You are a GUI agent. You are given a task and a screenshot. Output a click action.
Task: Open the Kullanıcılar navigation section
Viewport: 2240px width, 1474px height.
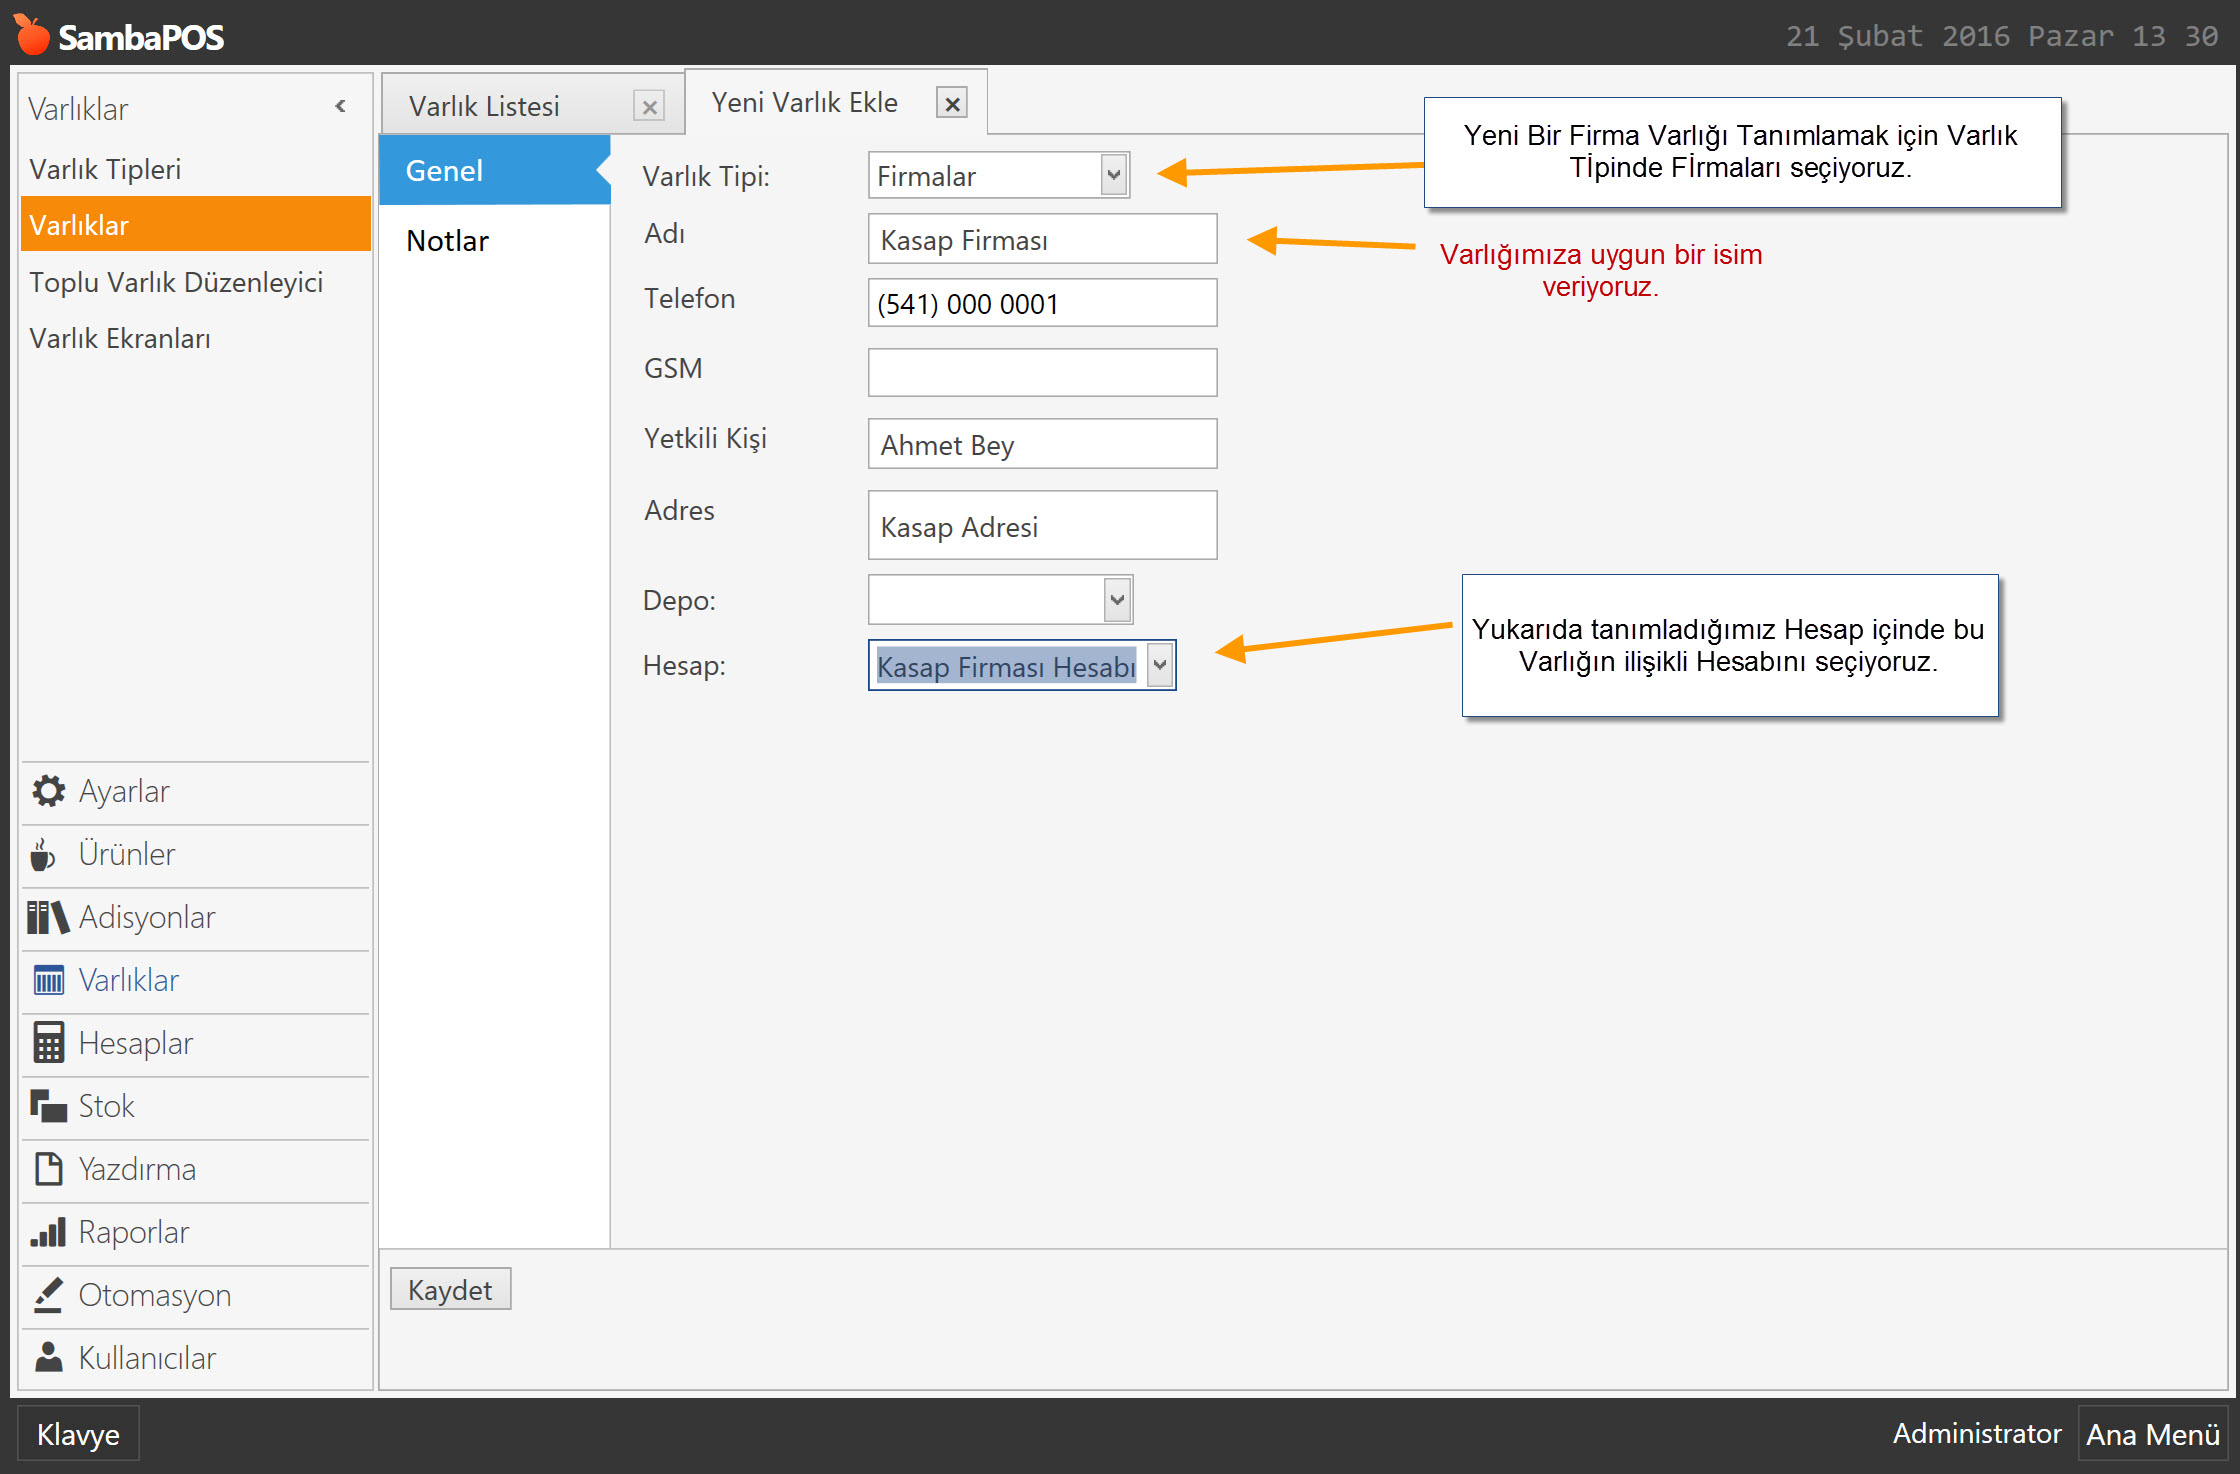[196, 1358]
